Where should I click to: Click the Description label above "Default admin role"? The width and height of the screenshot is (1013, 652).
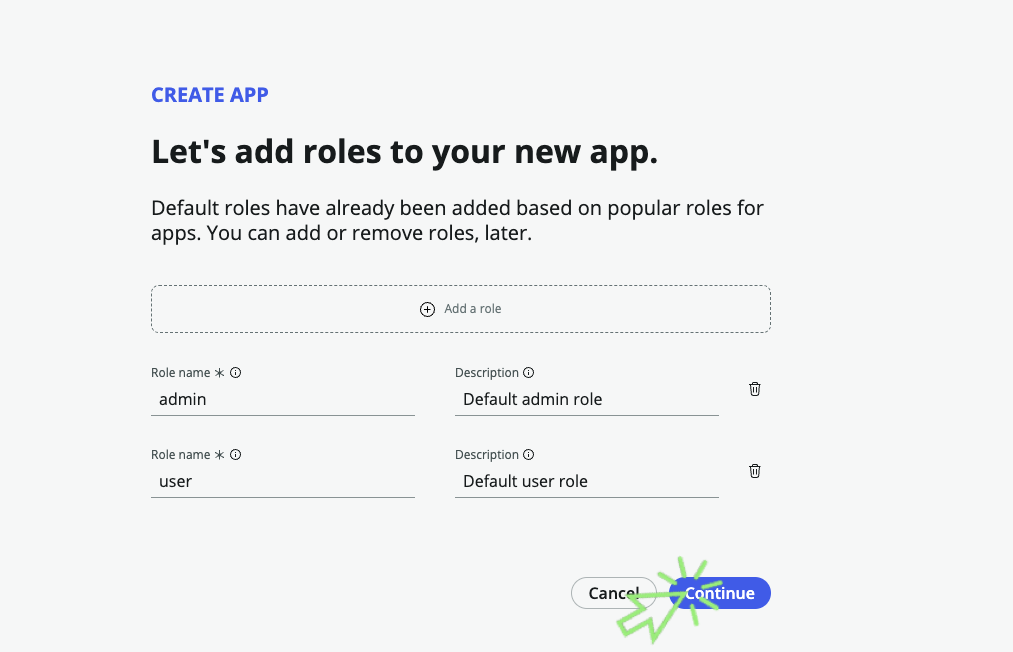coord(487,373)
